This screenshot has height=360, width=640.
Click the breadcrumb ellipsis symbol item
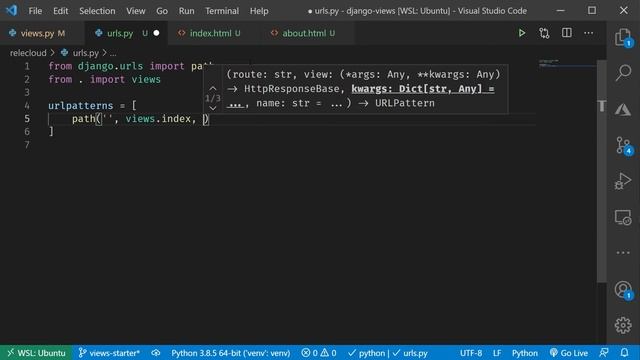tap(113, 53)
